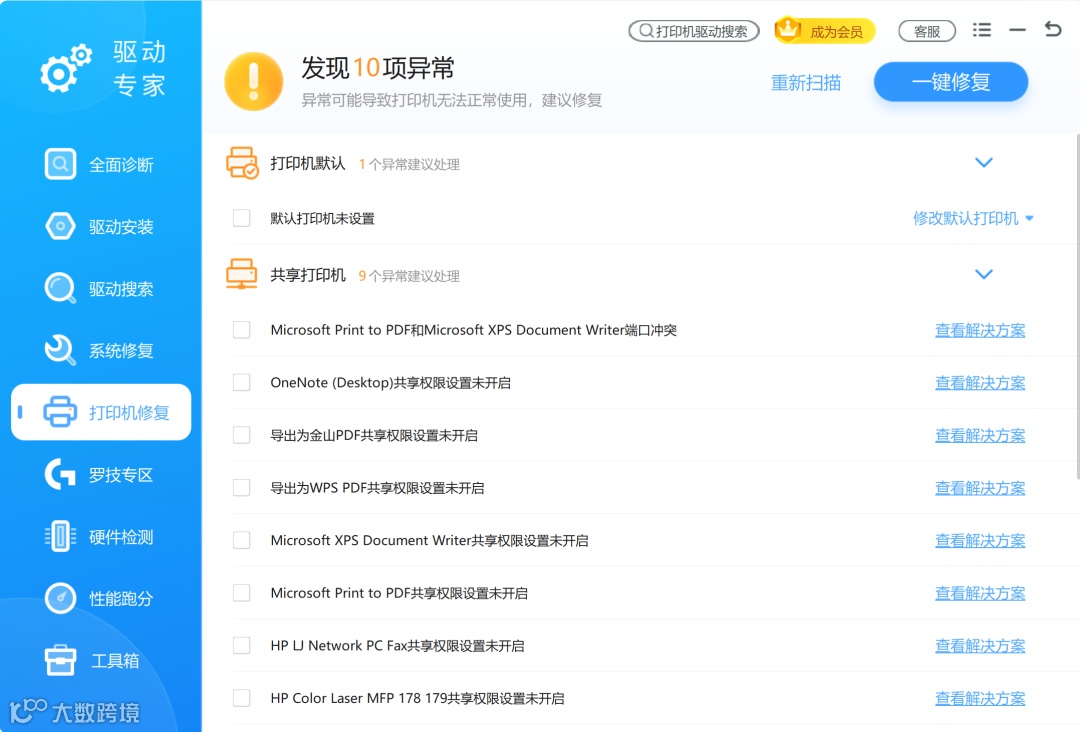The width and height of the screenshot is (1080, 732).
Task: Check the 导出为金山PDF checkbox
Action: click(x=242, y=435)
